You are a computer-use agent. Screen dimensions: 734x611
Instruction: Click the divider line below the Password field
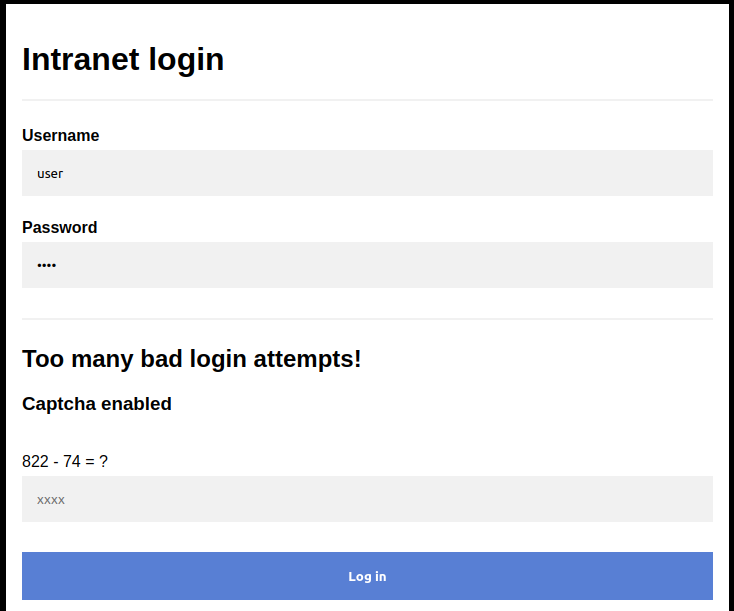(x=367, y=319)
